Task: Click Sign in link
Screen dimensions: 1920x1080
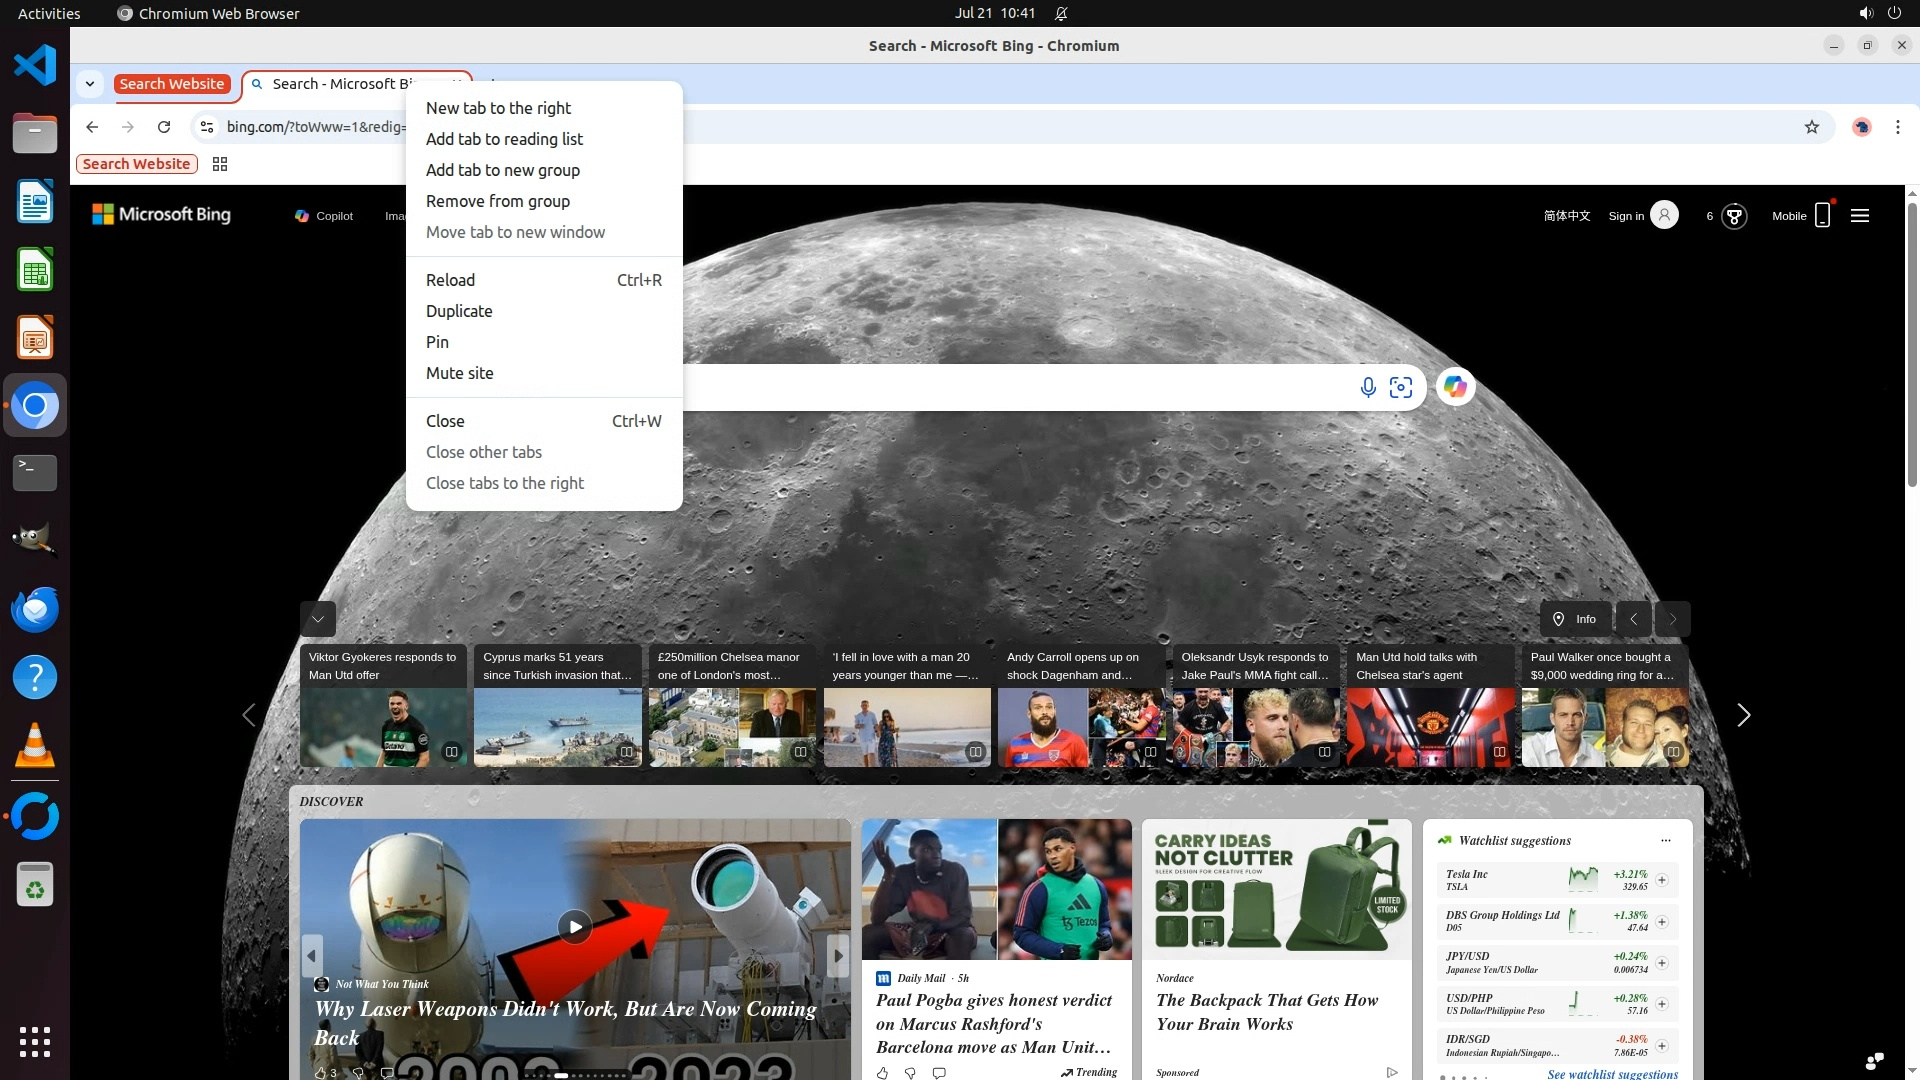Action: pyautogui.click(x=1626, y=216)
